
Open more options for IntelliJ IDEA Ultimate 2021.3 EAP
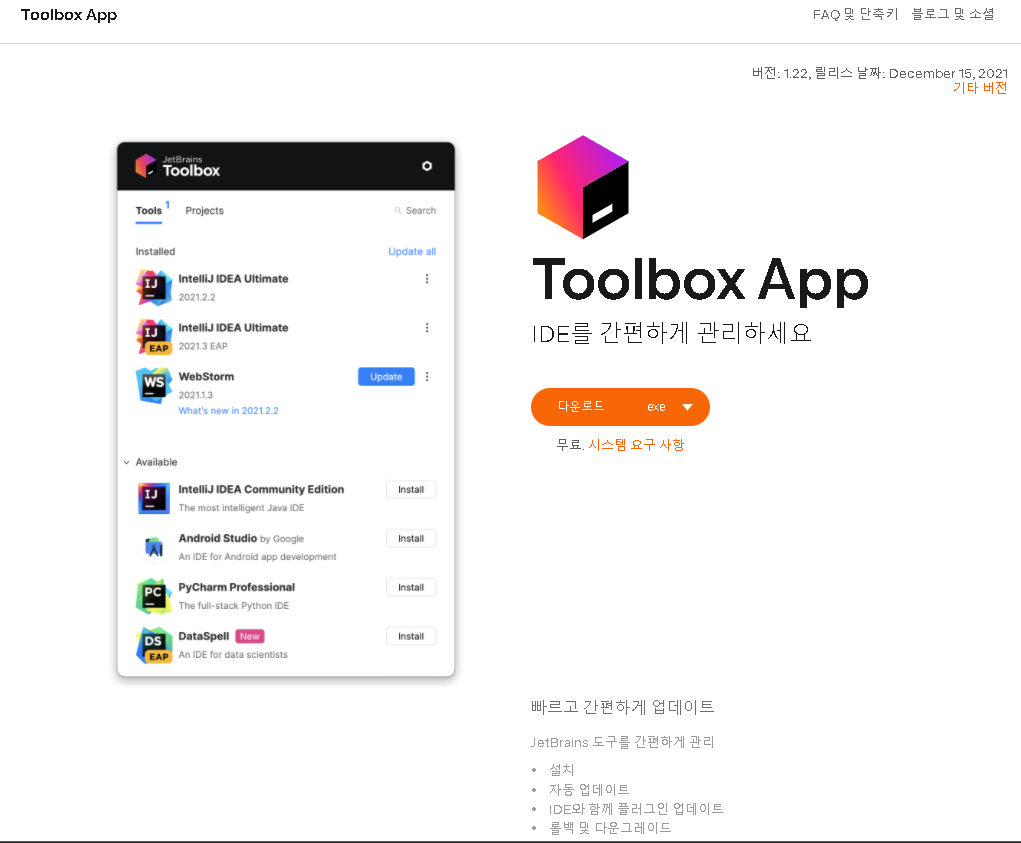pos(427,327)
